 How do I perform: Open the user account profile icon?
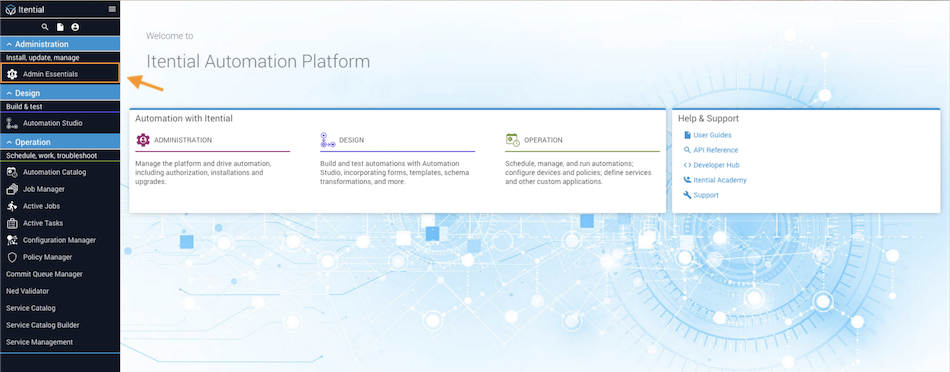coord(75,27)
